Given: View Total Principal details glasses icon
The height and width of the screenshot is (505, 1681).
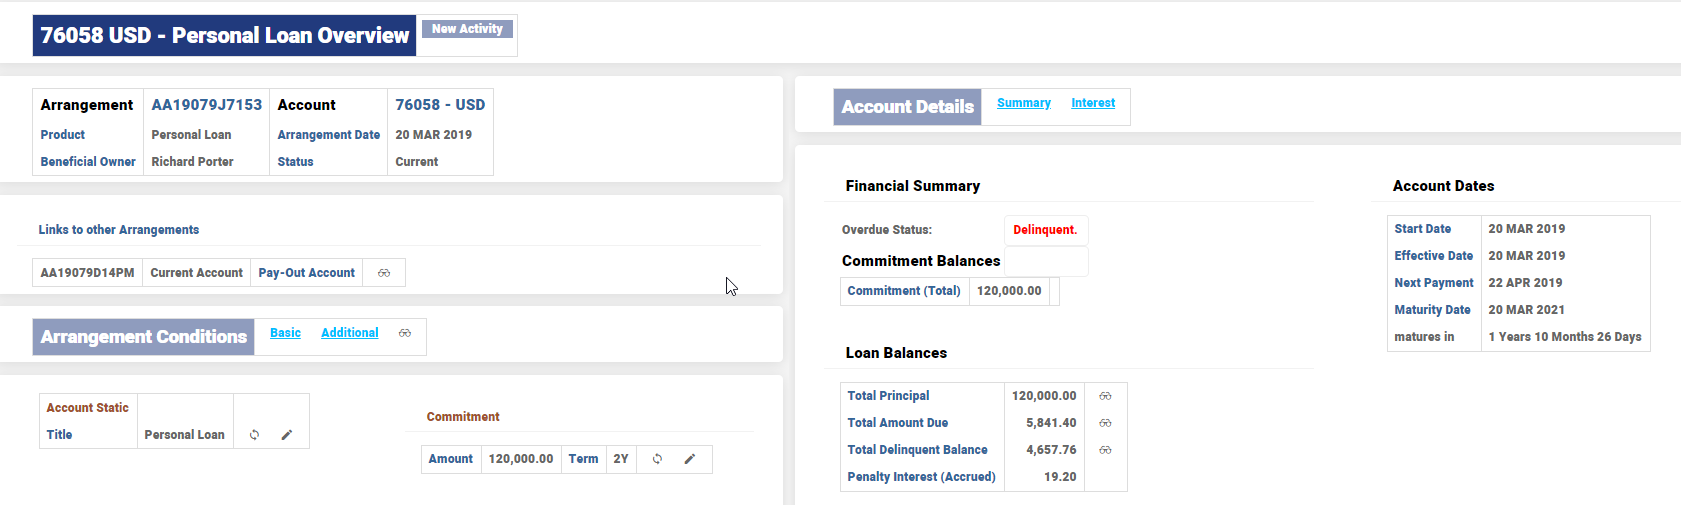Looking at the screenshot, I should (1105, 396).
